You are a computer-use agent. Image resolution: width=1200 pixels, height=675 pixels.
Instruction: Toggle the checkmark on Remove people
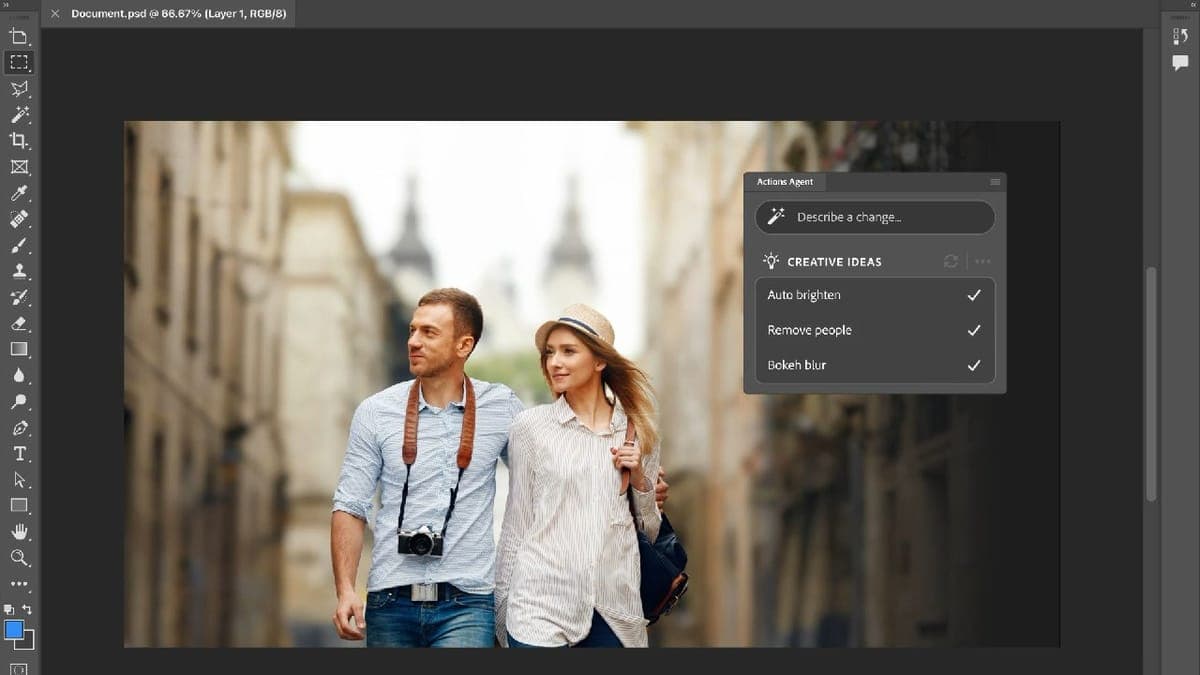[x=972, y=330]
